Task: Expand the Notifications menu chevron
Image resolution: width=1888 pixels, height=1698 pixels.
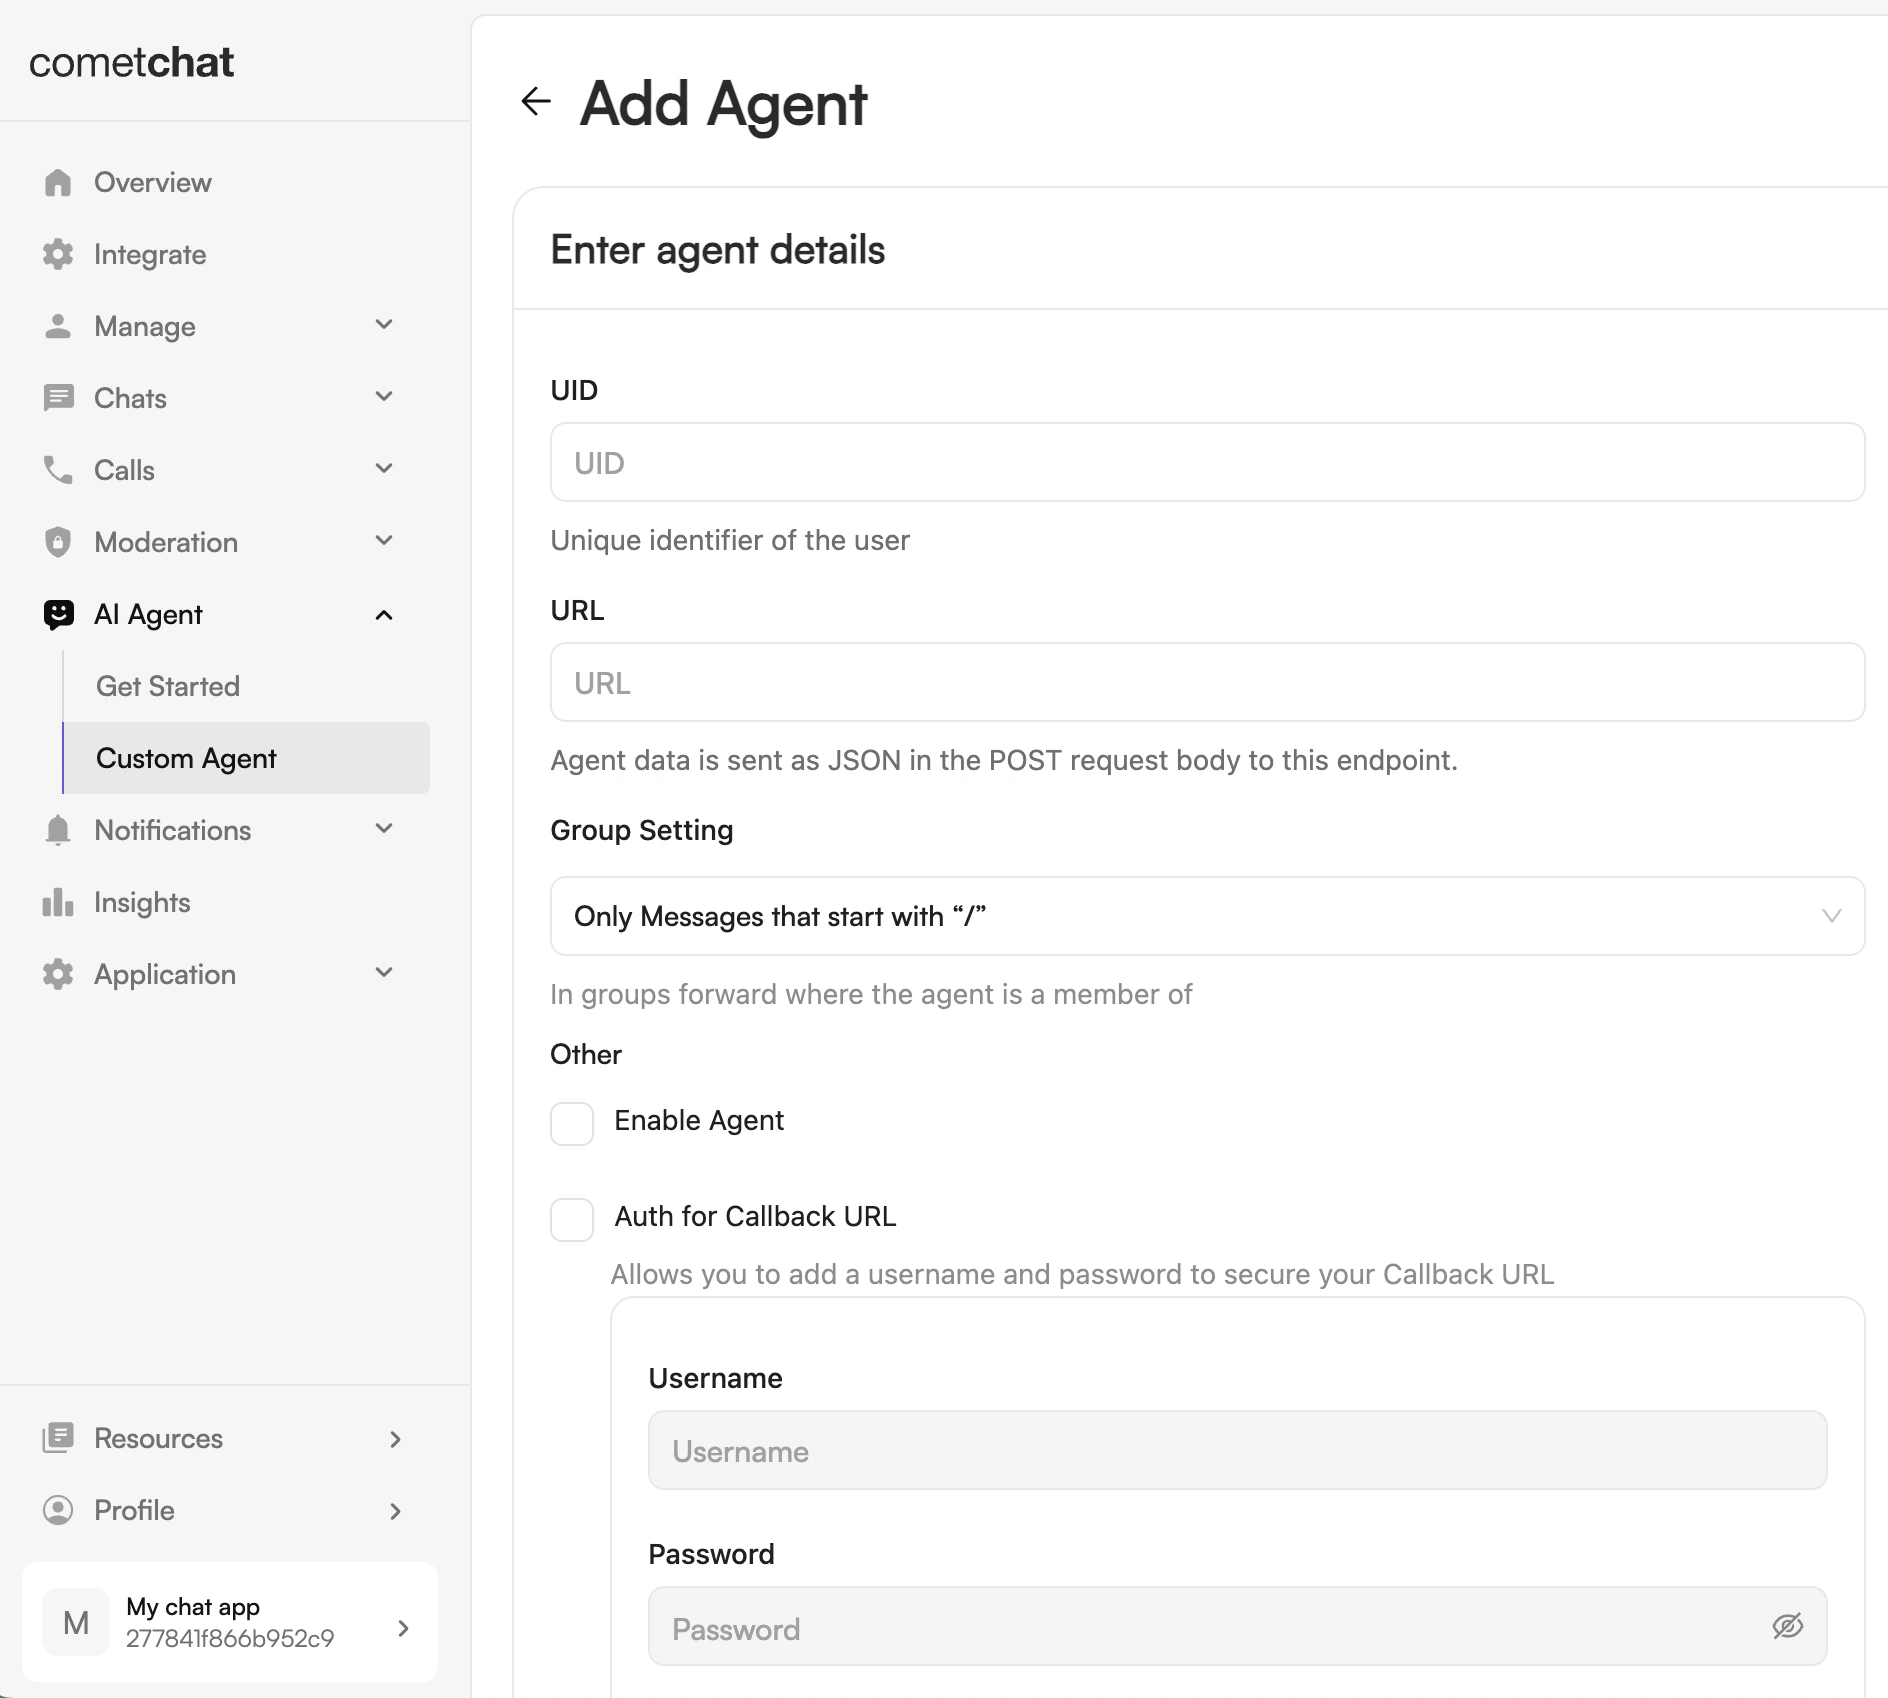Action: tap(384, 829)
